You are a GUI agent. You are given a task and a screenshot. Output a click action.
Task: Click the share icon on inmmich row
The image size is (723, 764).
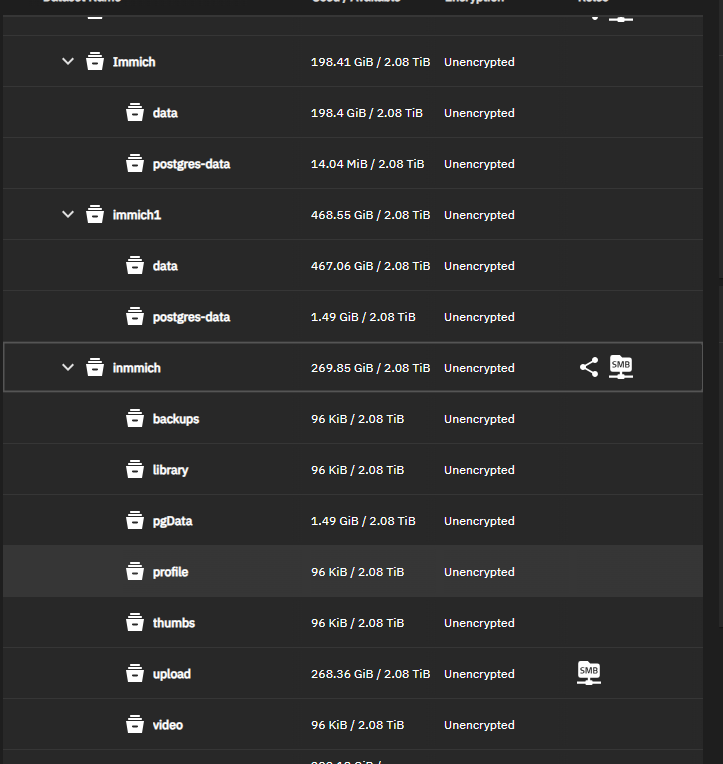589,367
